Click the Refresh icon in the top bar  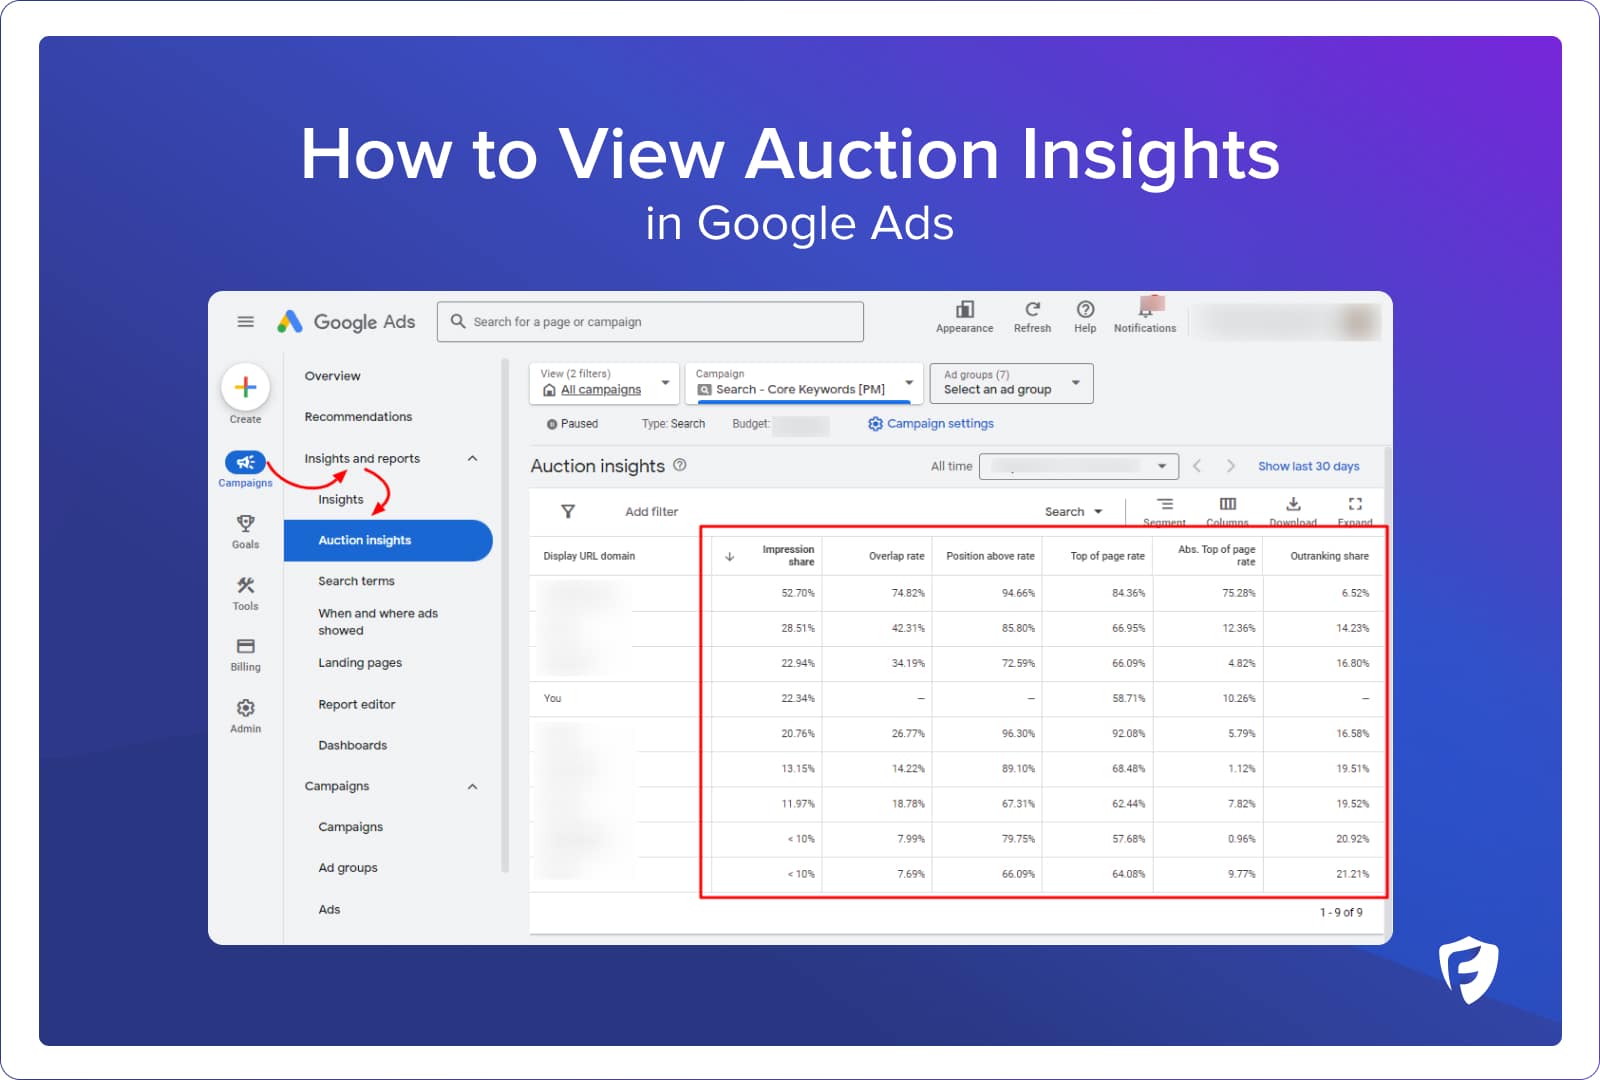point(1032,312)
